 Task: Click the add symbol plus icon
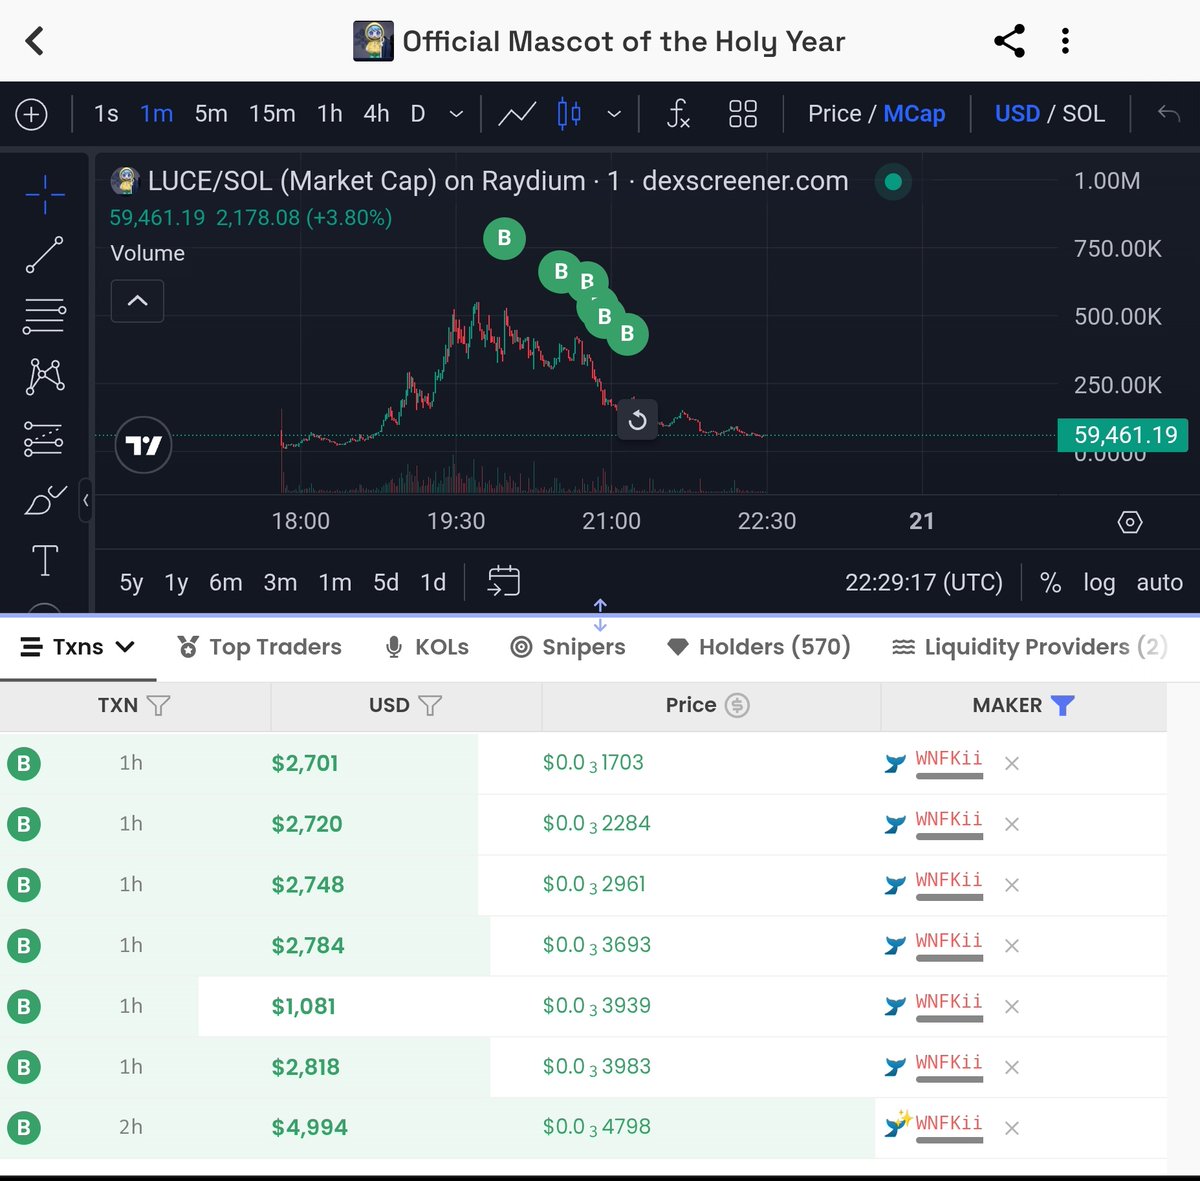pos(31,114)
